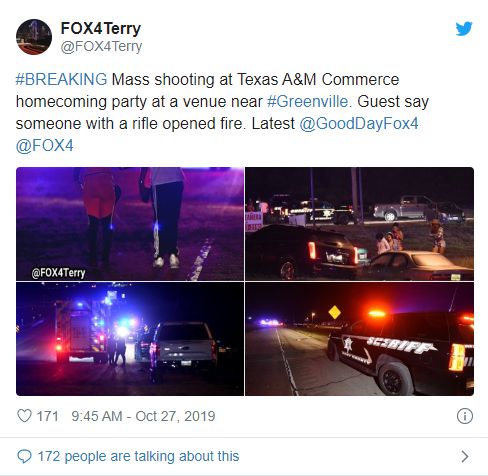The height and width of the screenshot is (476, 488).
Task: Click the 171 likes count
Action: coord(47,416)
